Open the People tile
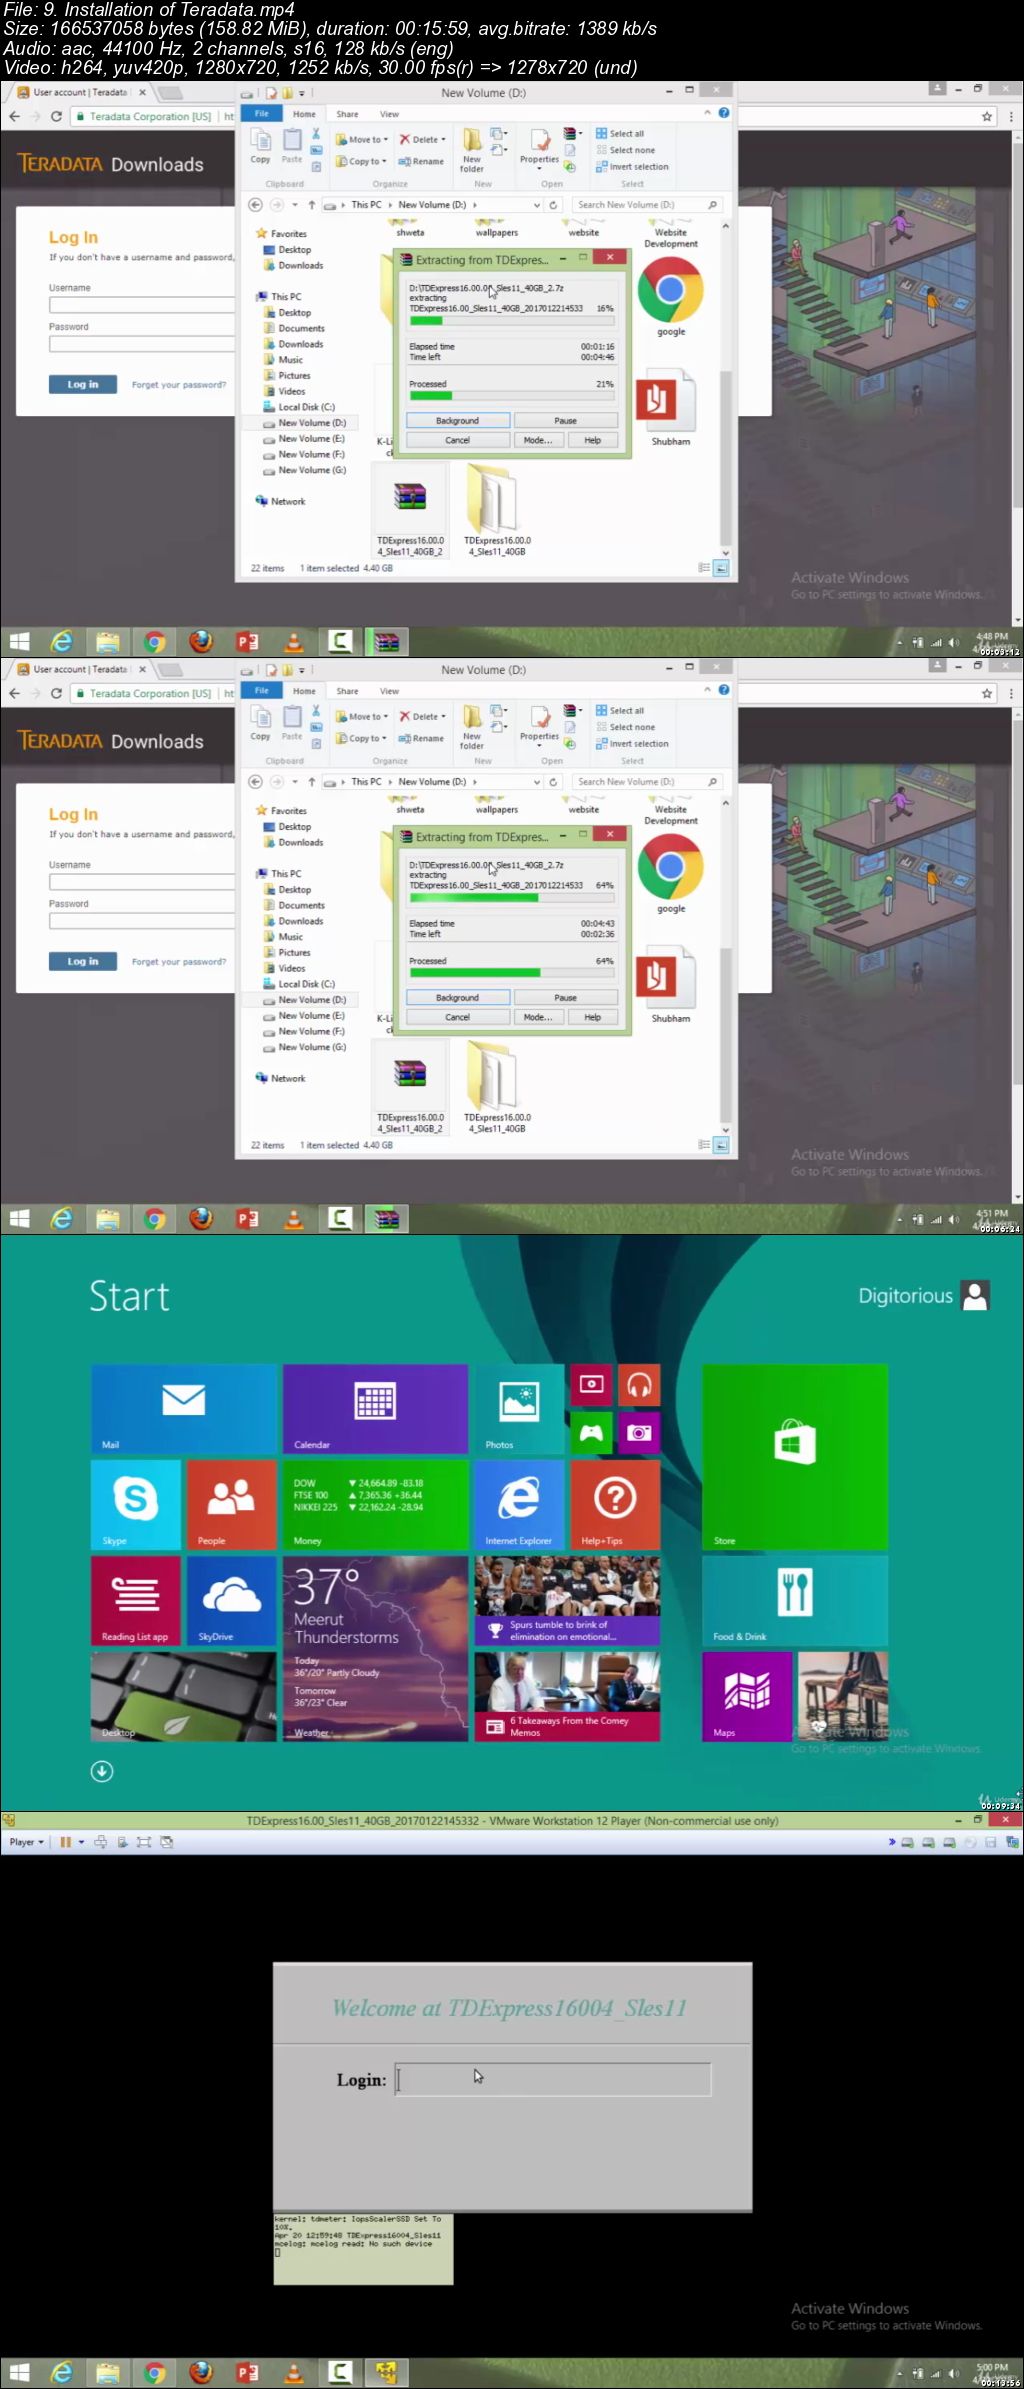Viewport: 1024px width, 2389px height. point(231,1504)
